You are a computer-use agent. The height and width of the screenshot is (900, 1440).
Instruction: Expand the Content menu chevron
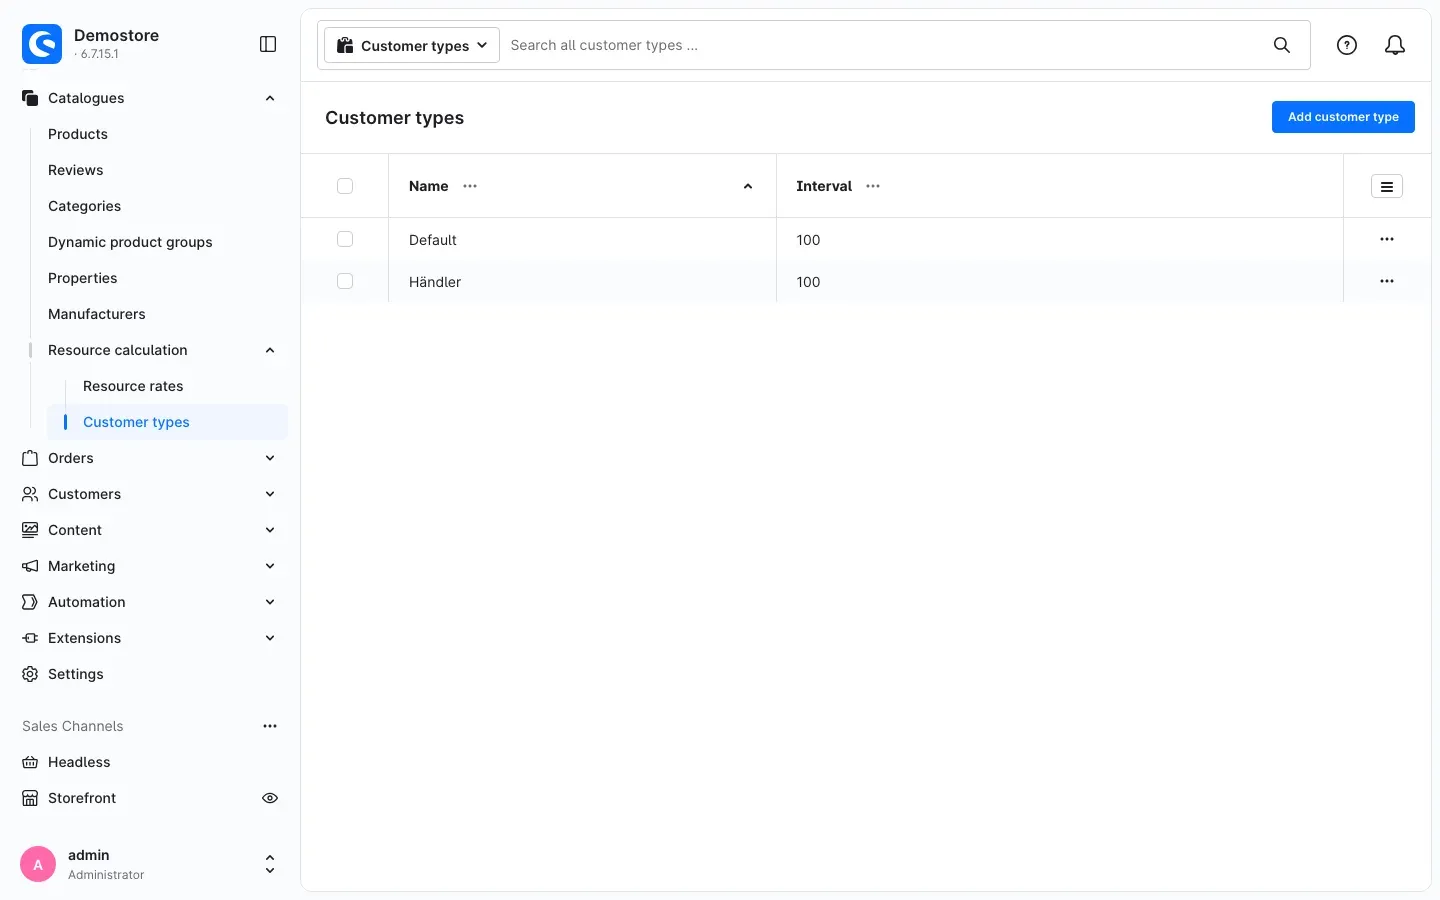pyautogui.click(x=270, y=530)
